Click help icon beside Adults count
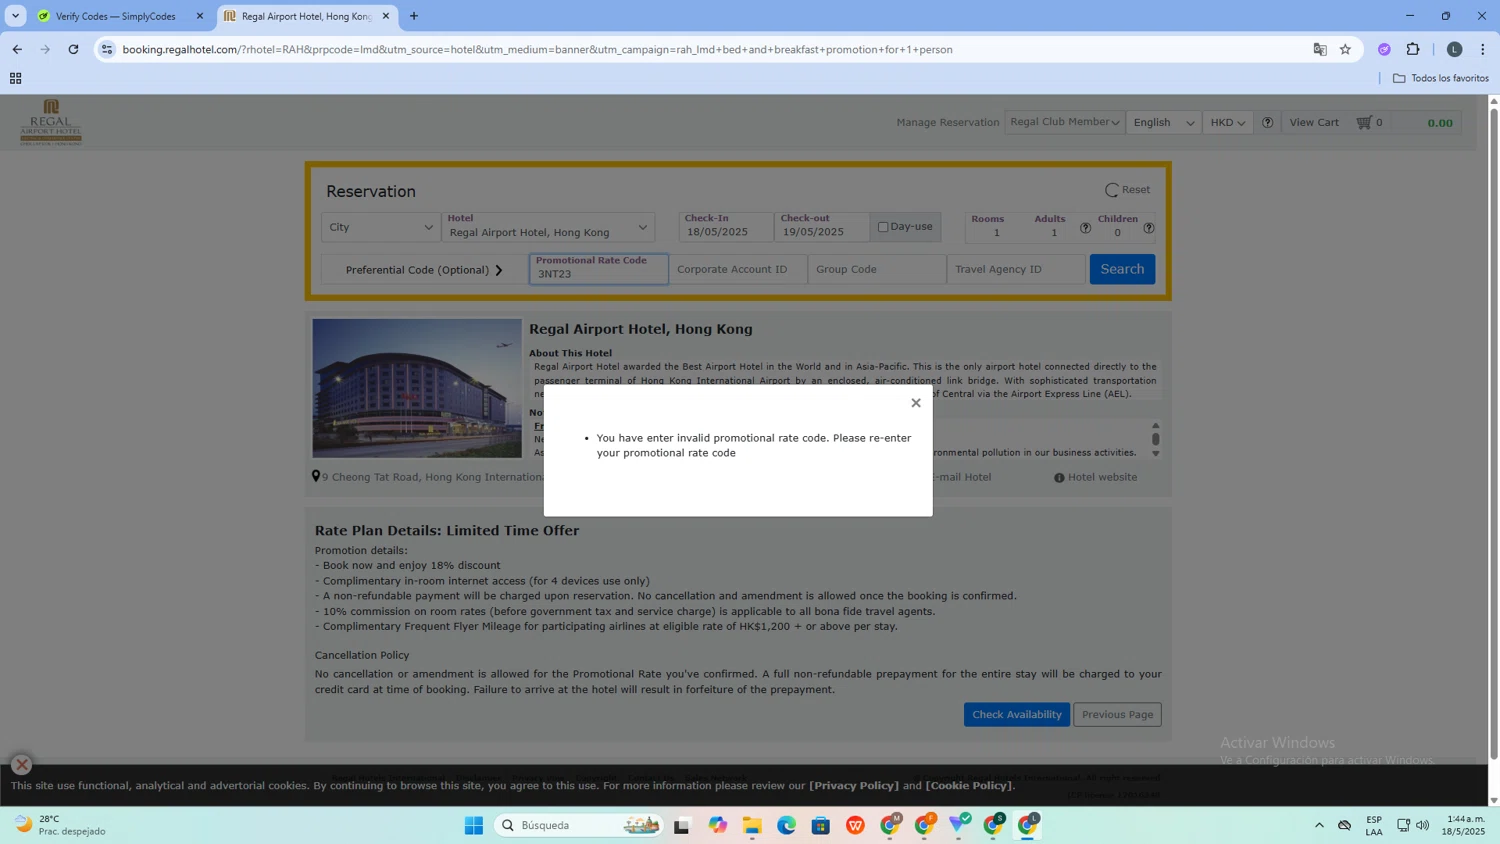 [x=1085, y=228]
